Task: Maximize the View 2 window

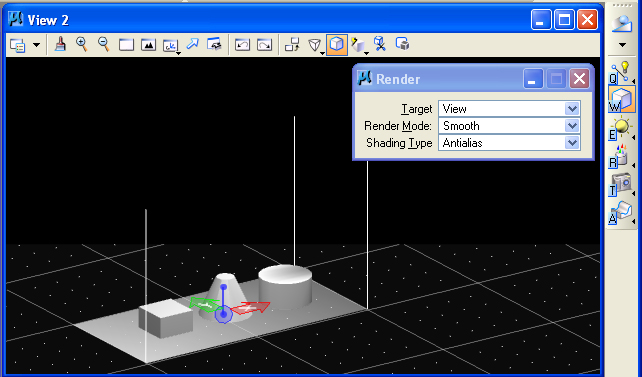Action: 564,20
